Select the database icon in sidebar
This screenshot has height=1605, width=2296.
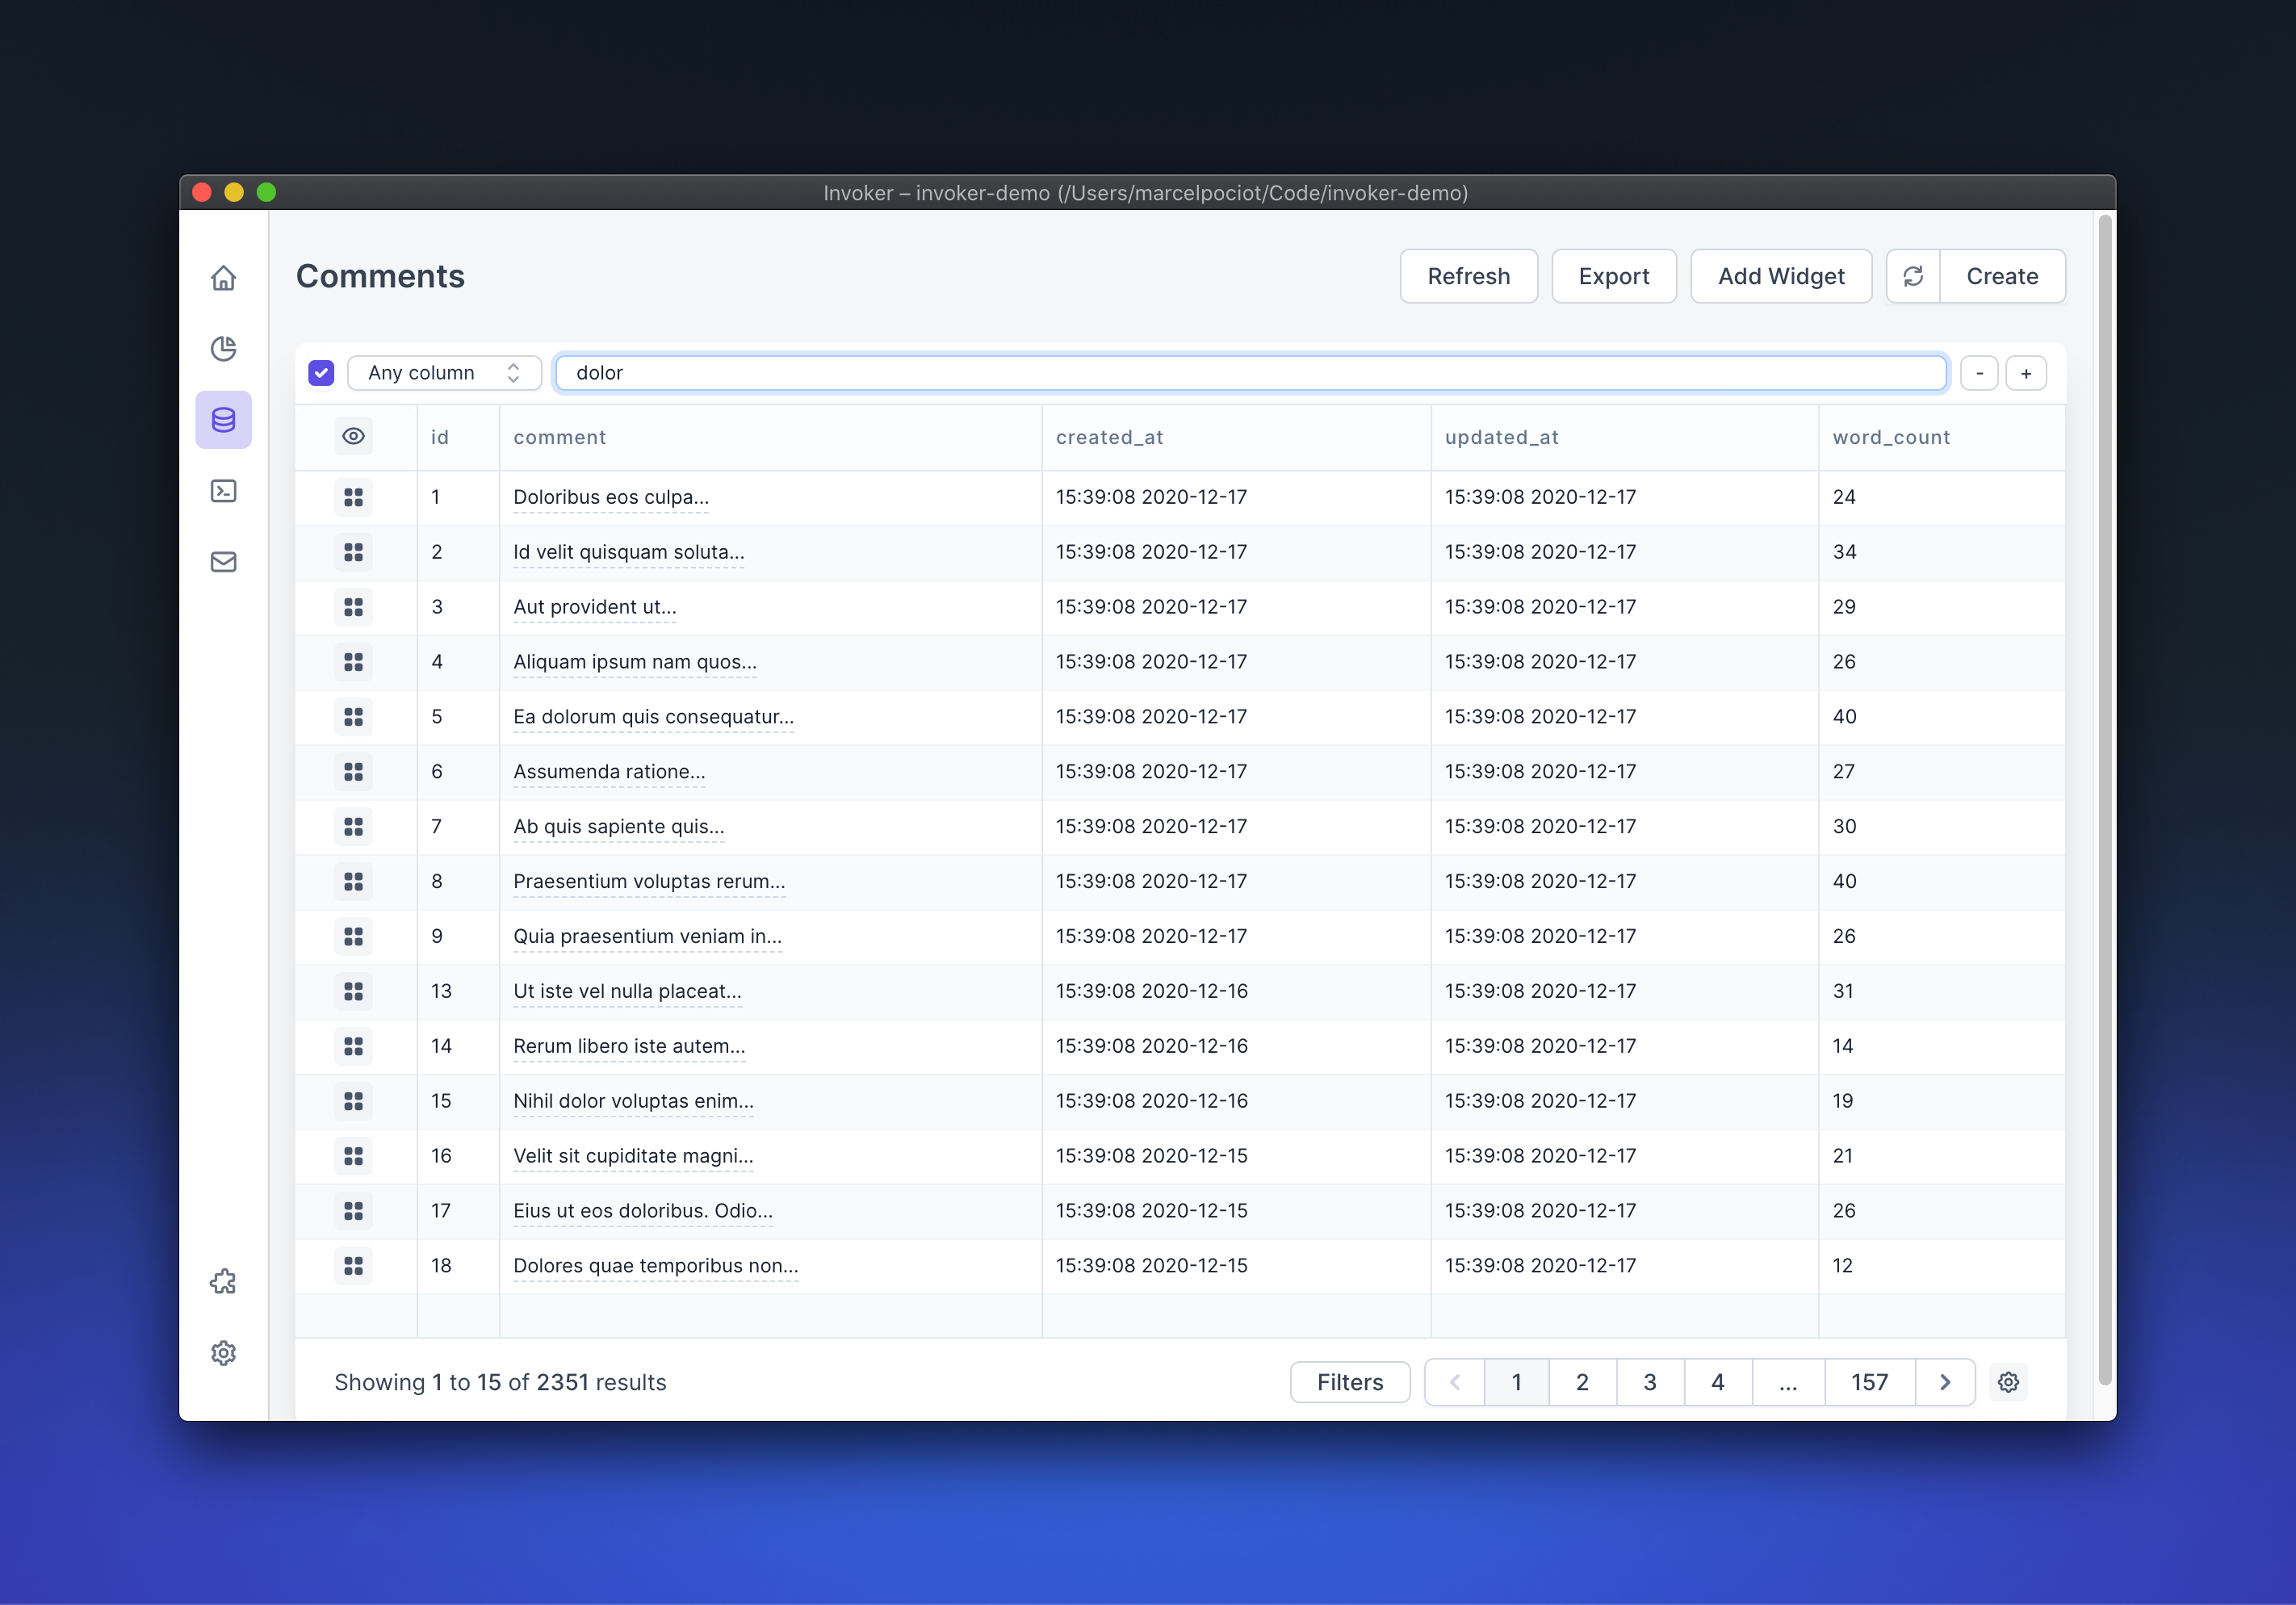pyautogui.click(x=223, y=419)
